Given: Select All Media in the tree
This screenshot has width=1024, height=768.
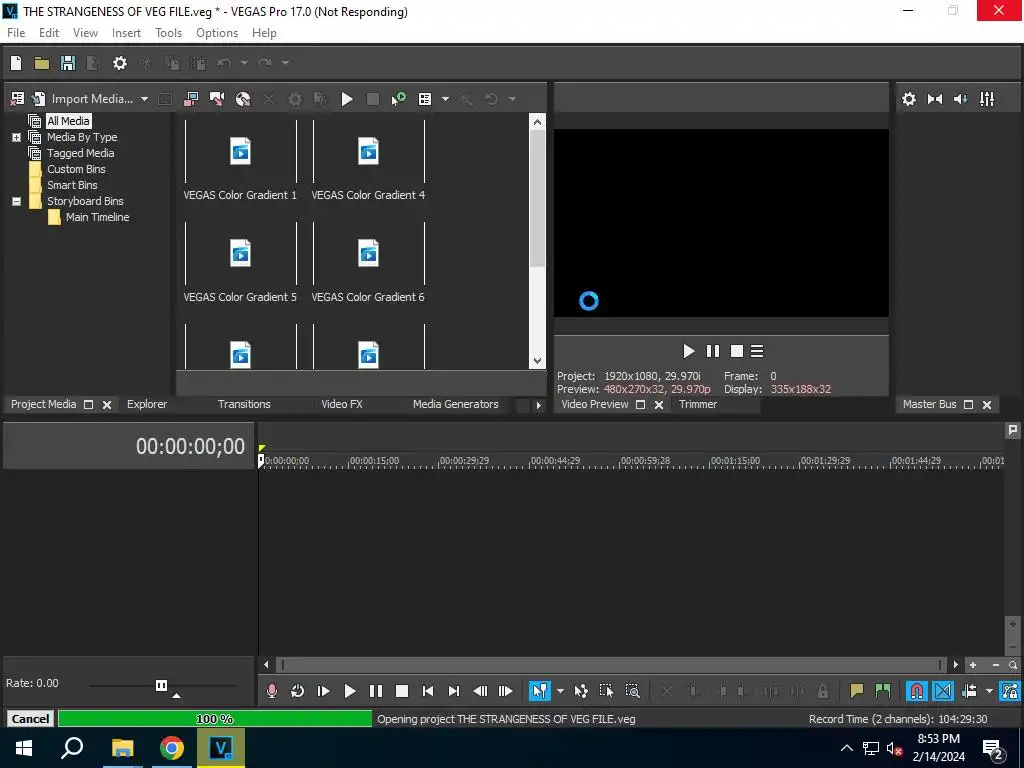Looking at the screenshot, I should pos(68,121).
